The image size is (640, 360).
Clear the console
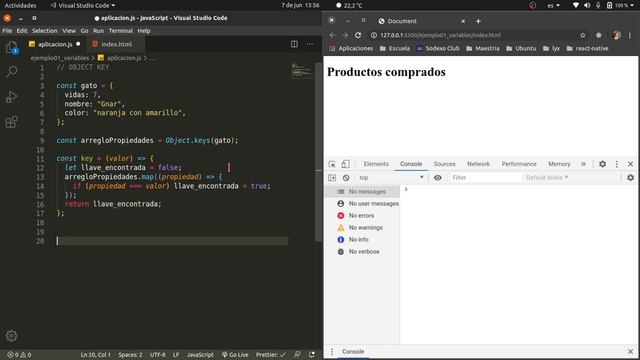click(346, 178)
